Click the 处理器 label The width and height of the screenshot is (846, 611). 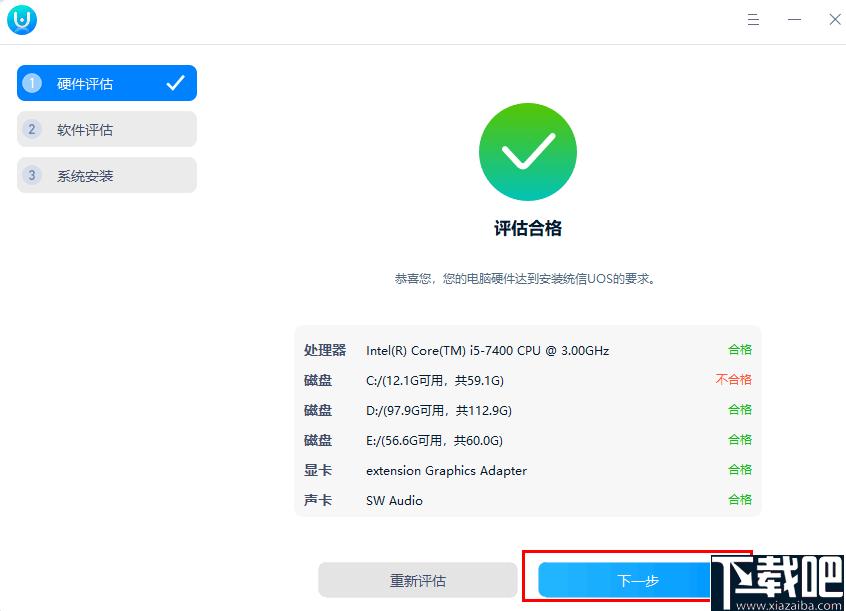325,350
